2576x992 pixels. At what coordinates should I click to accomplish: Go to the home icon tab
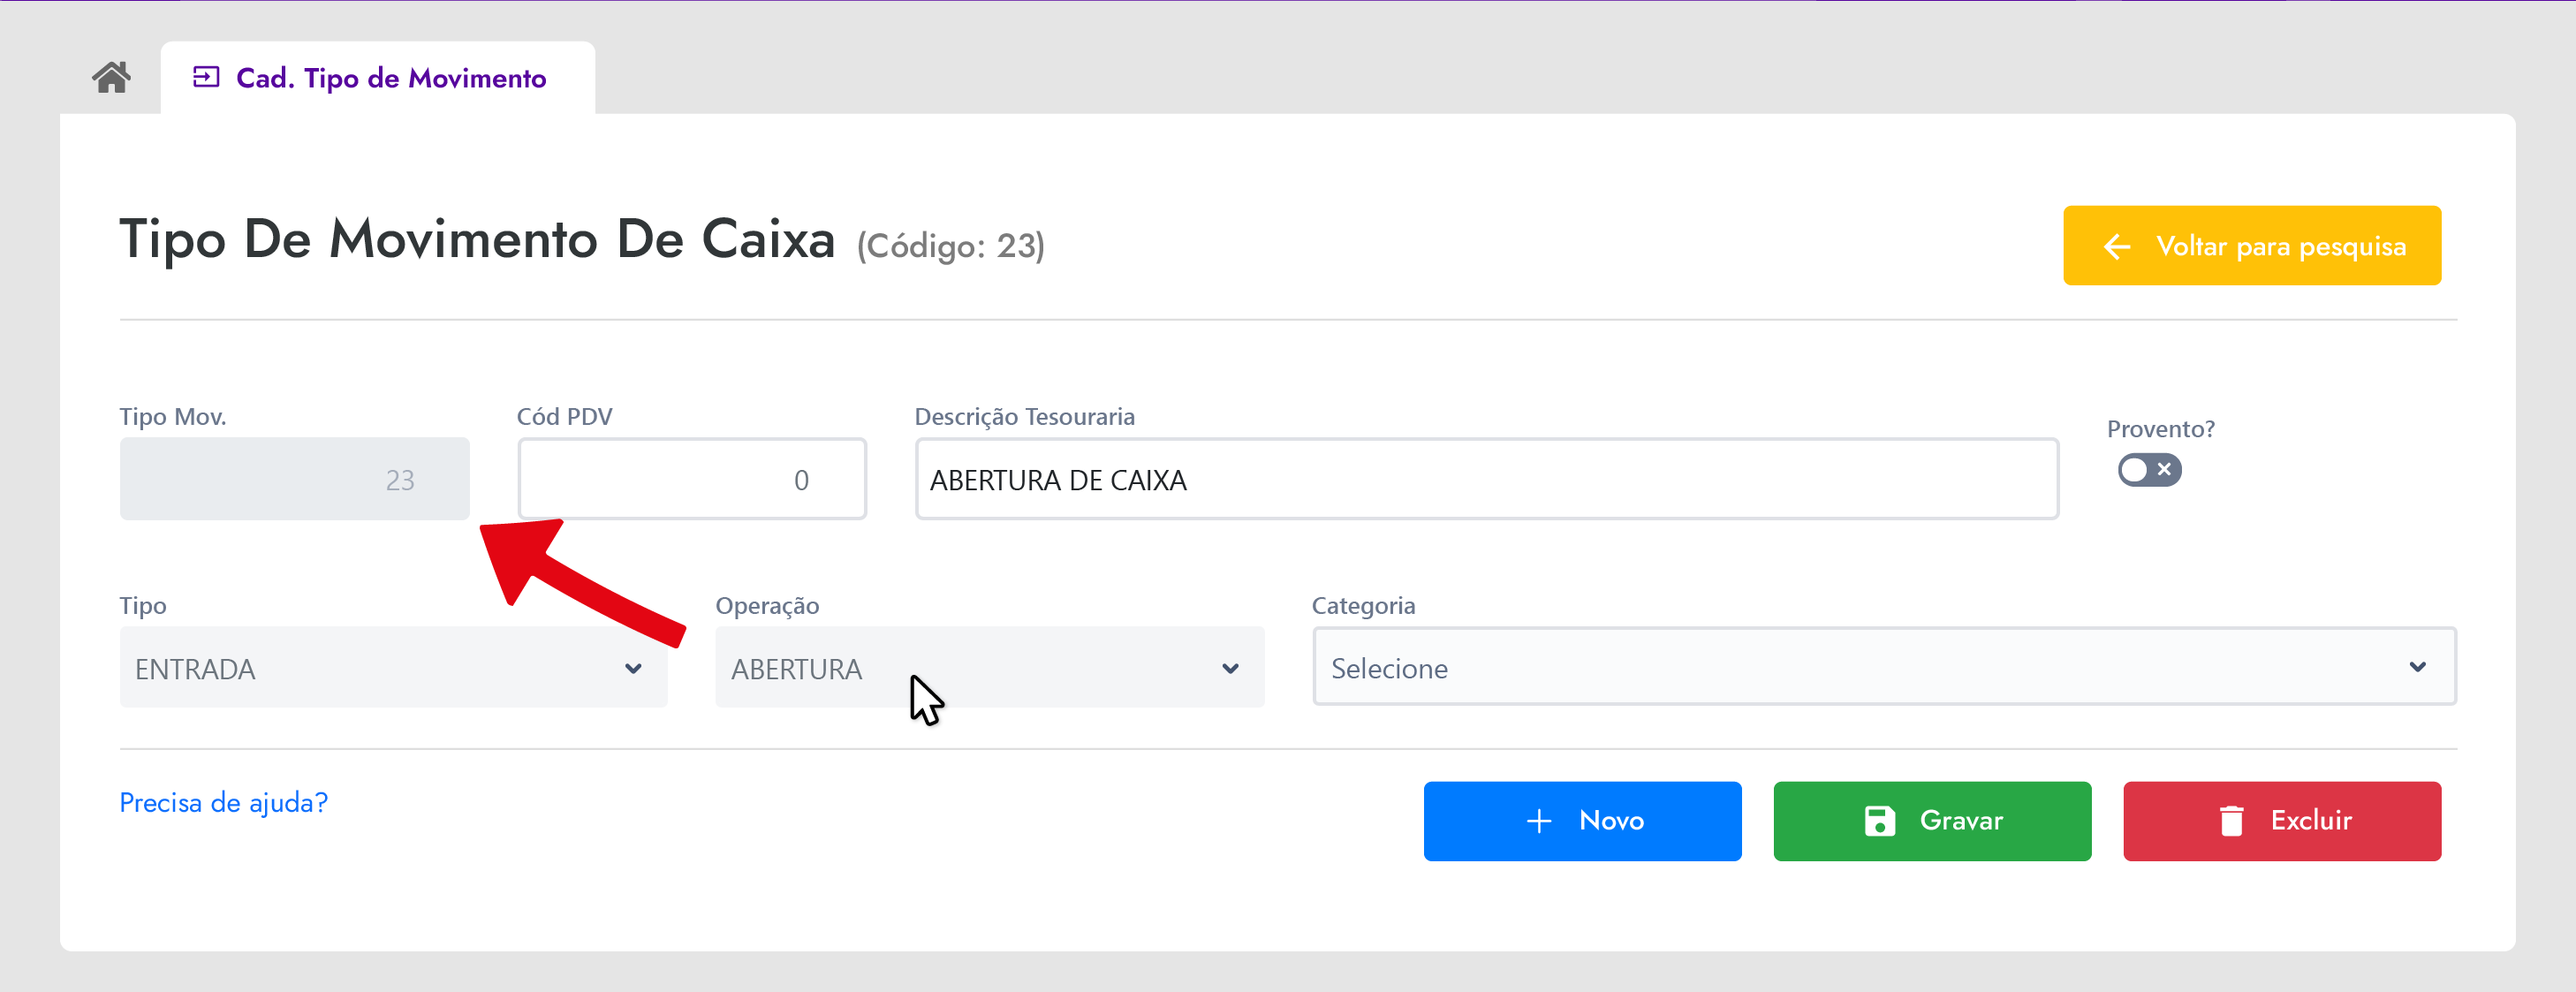[111, 77]
